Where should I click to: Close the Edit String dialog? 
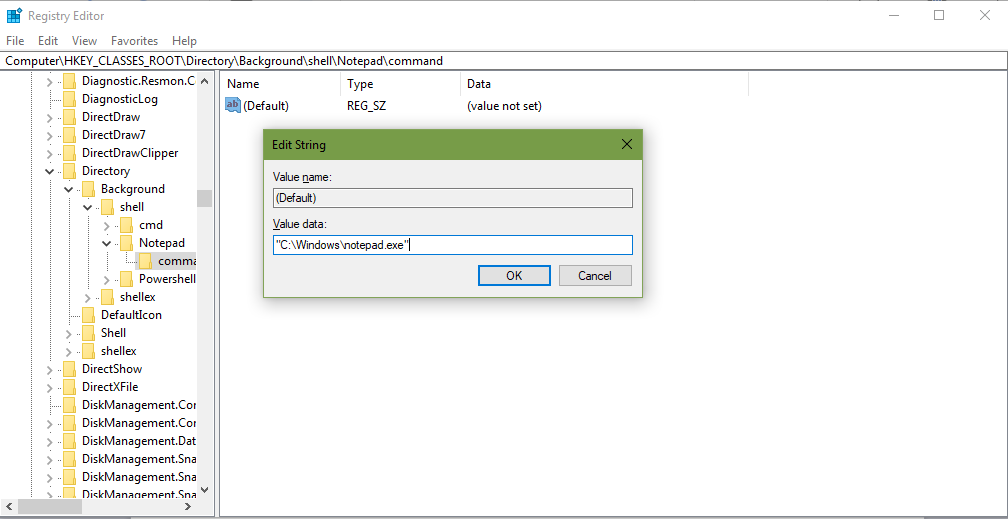click(x=627, y=145)
